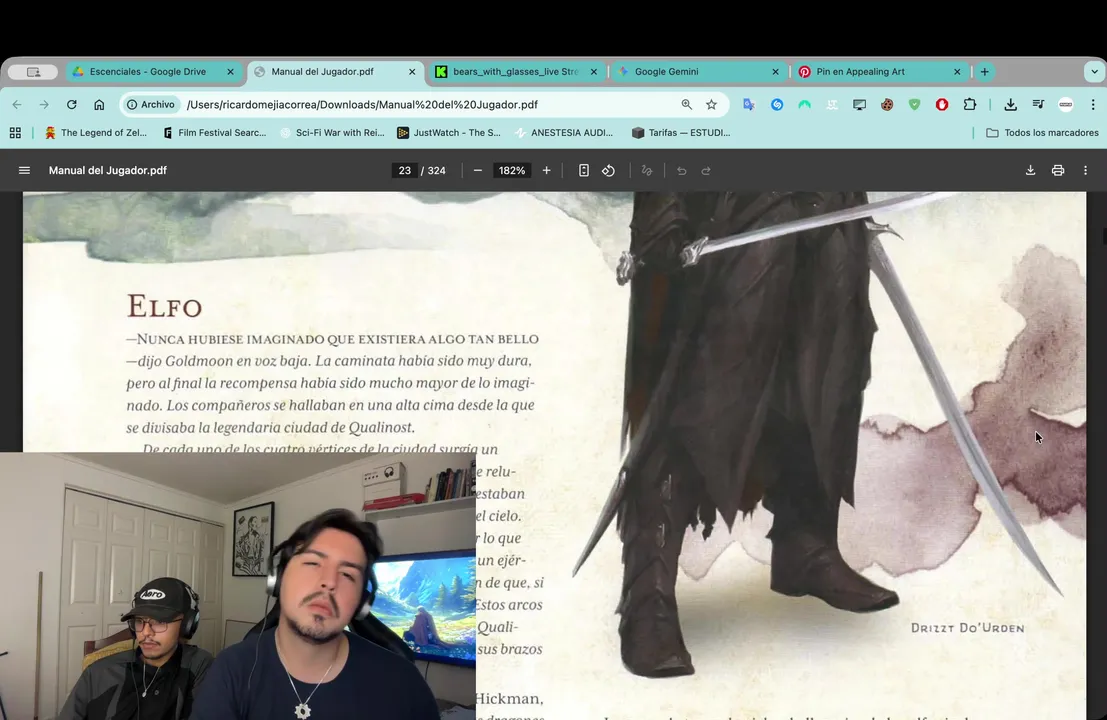This screenshot has width=1107, height=720.
Task: Click the red stop-hand extension icon
Action: [942, 104]
